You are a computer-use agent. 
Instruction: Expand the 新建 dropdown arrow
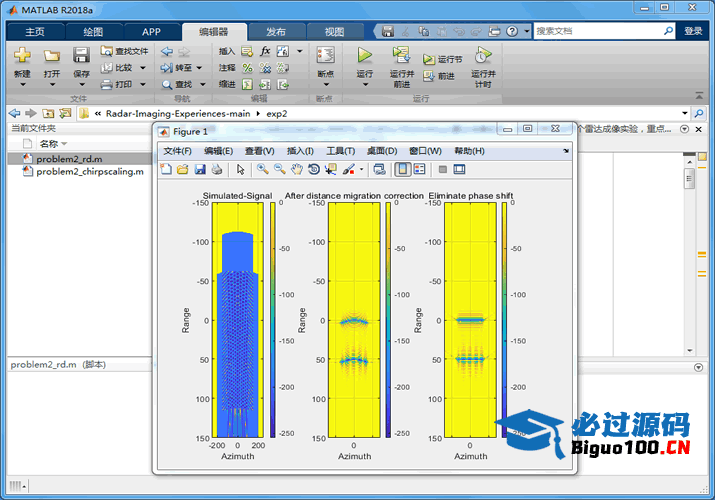(x=22, y=85)
